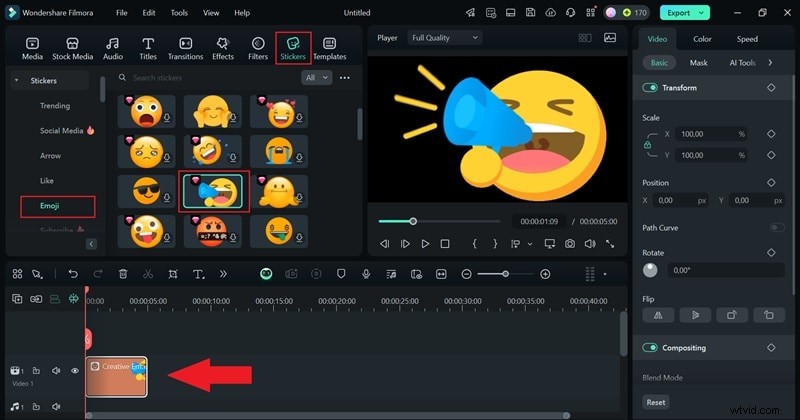Zoom out timeline with minus icon
This screenshot has width=800, height=420.
pyautogui.click(x=466, y=274)
